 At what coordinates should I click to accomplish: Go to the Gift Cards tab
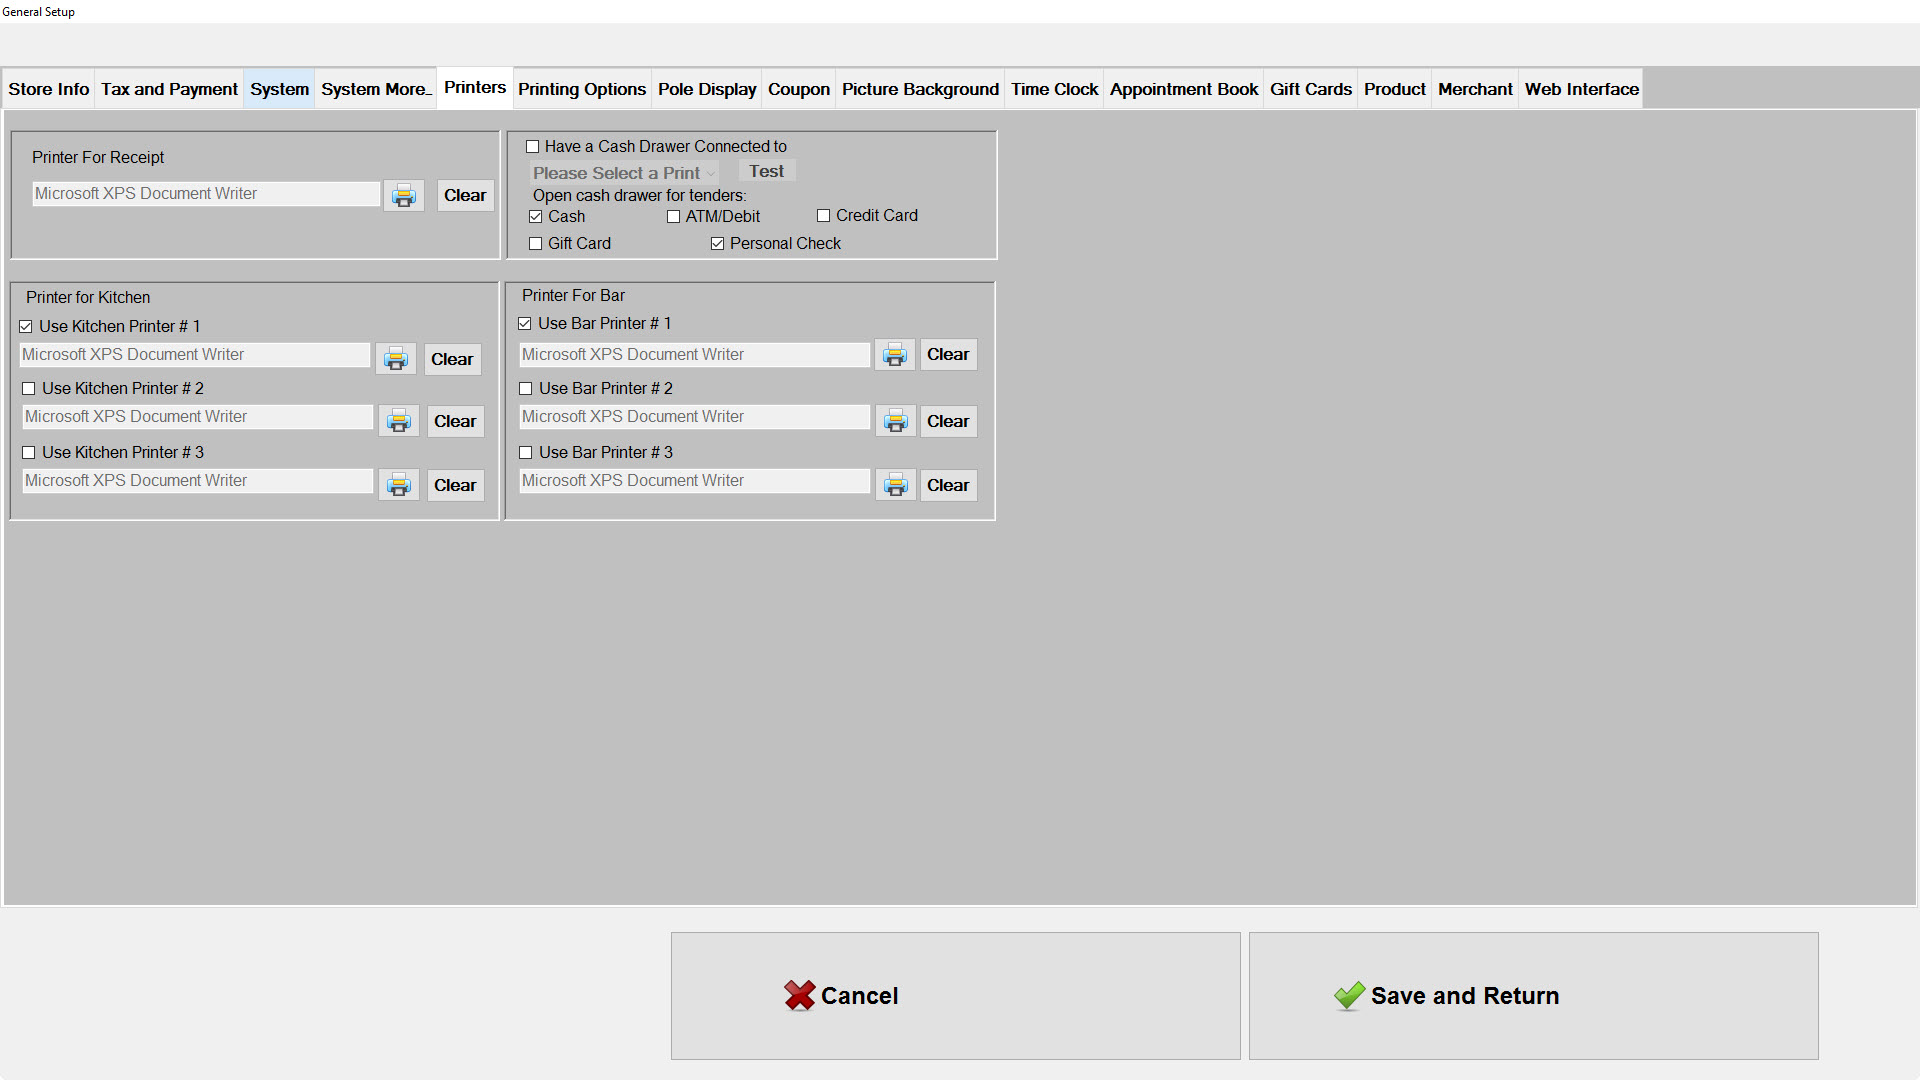[1310, 89]
